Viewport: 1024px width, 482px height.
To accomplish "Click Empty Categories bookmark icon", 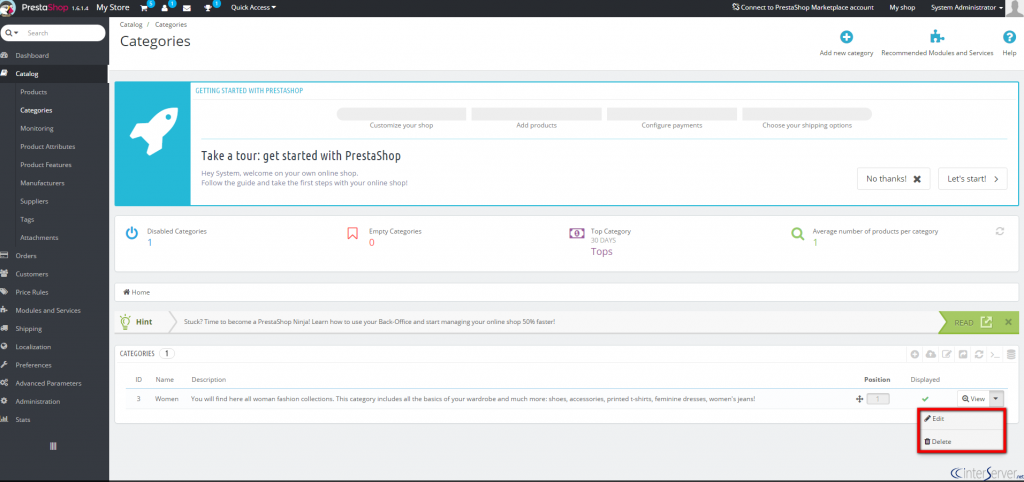I will pyautogui.click(x=353, y=233).
